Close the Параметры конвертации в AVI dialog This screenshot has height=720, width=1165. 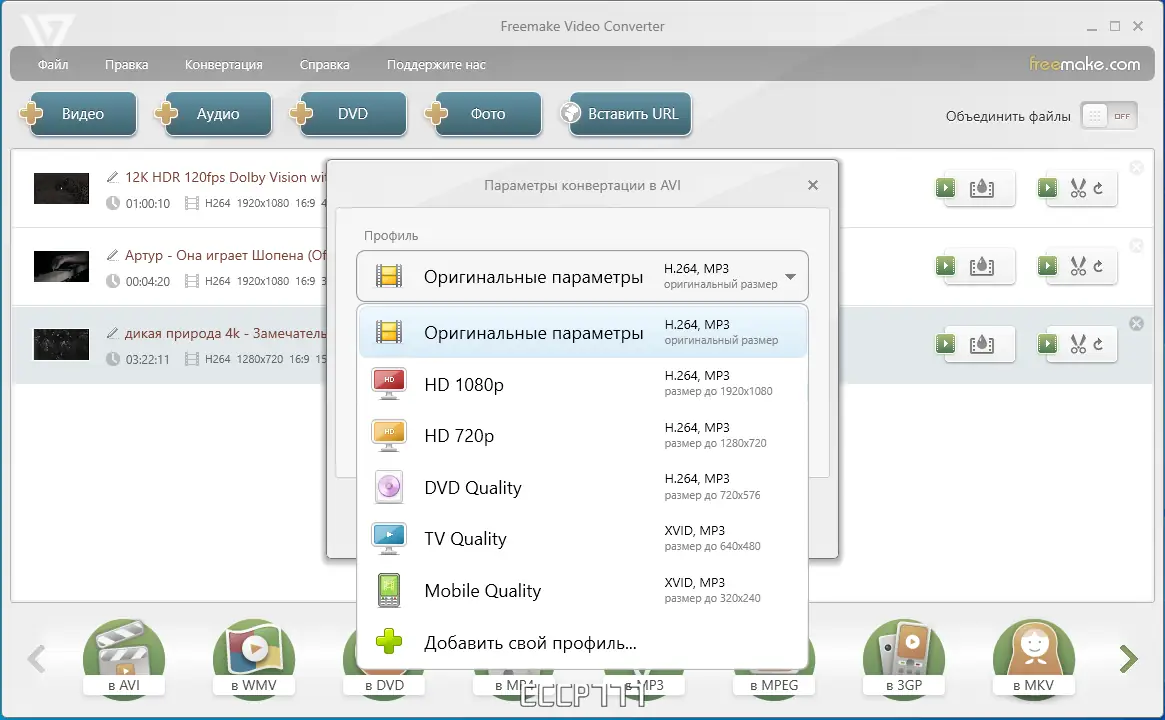[813, 185]
